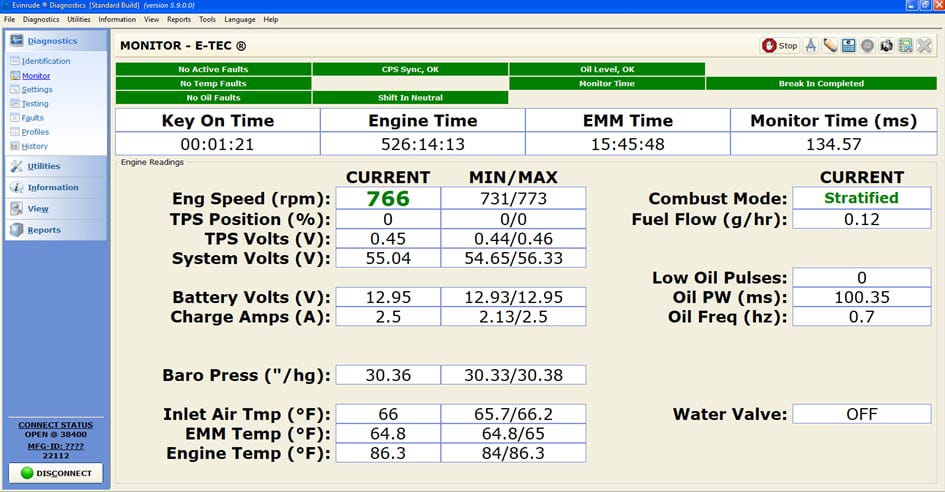Click the Battery Volts current value 12.95
The width and height of the screenshot is (945, 492).
[x=388, y=297]
